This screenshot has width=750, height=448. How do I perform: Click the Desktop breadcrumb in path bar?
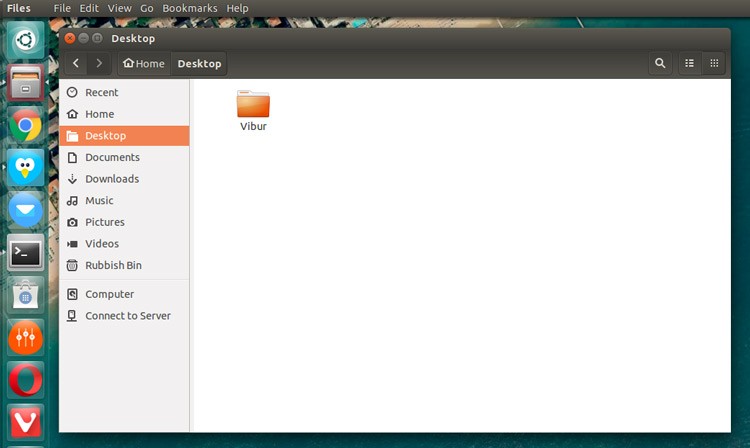point(199,63)
